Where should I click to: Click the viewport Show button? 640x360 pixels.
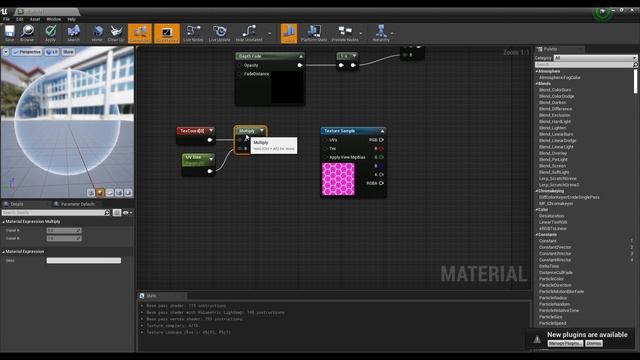(x=68, y=52)
